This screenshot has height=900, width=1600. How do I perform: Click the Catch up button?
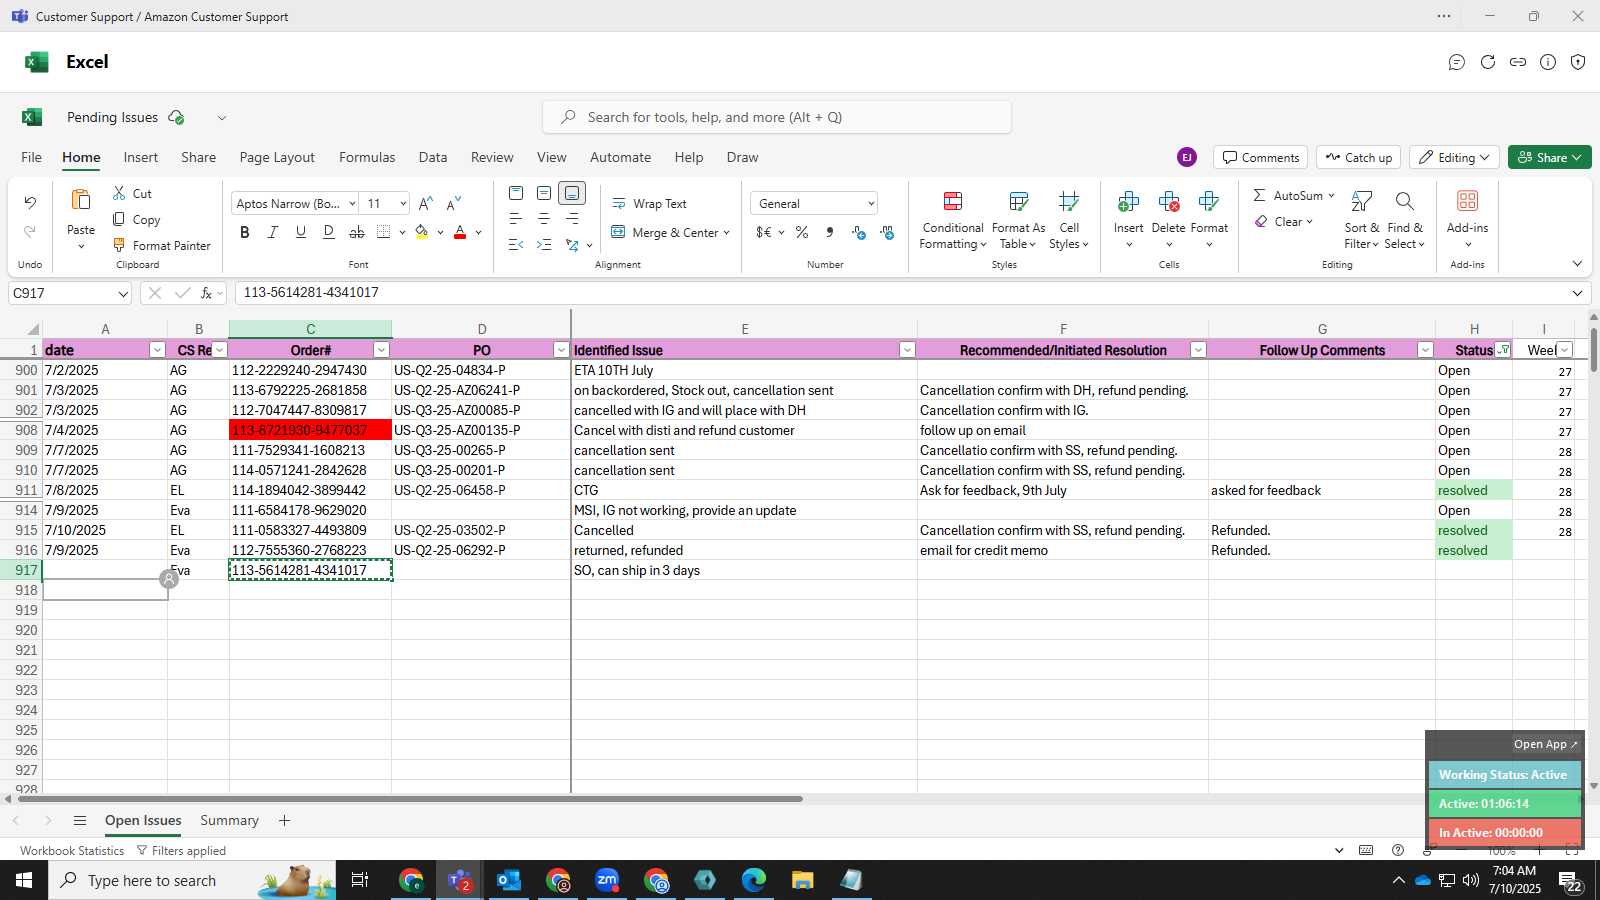(1358, 157)
